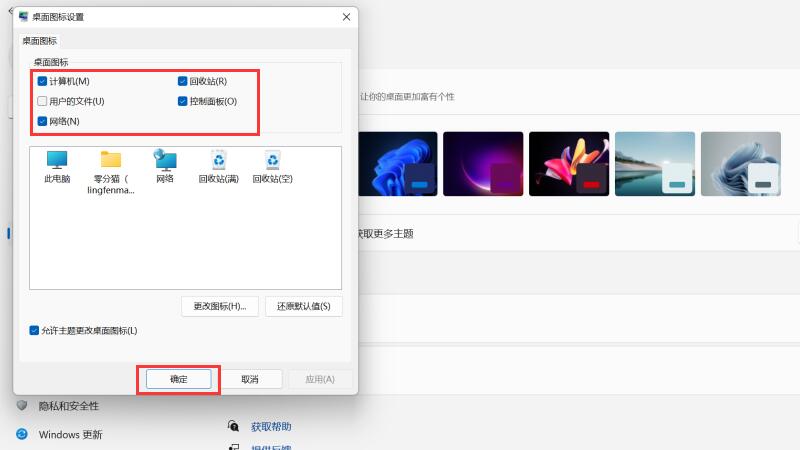Uncheck the 控制面板(O) checkbox

(x=183, y=101)
